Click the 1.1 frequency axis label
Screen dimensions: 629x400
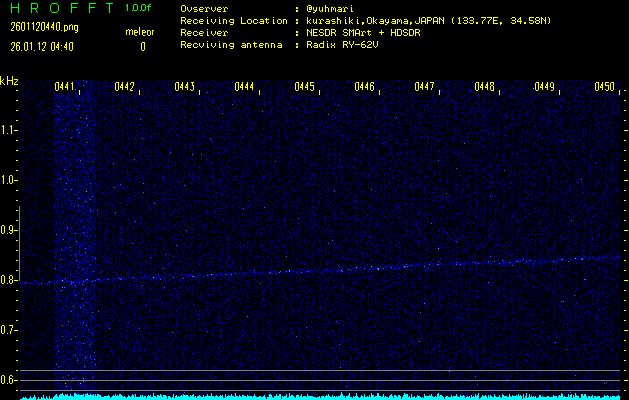click(9, 130)
